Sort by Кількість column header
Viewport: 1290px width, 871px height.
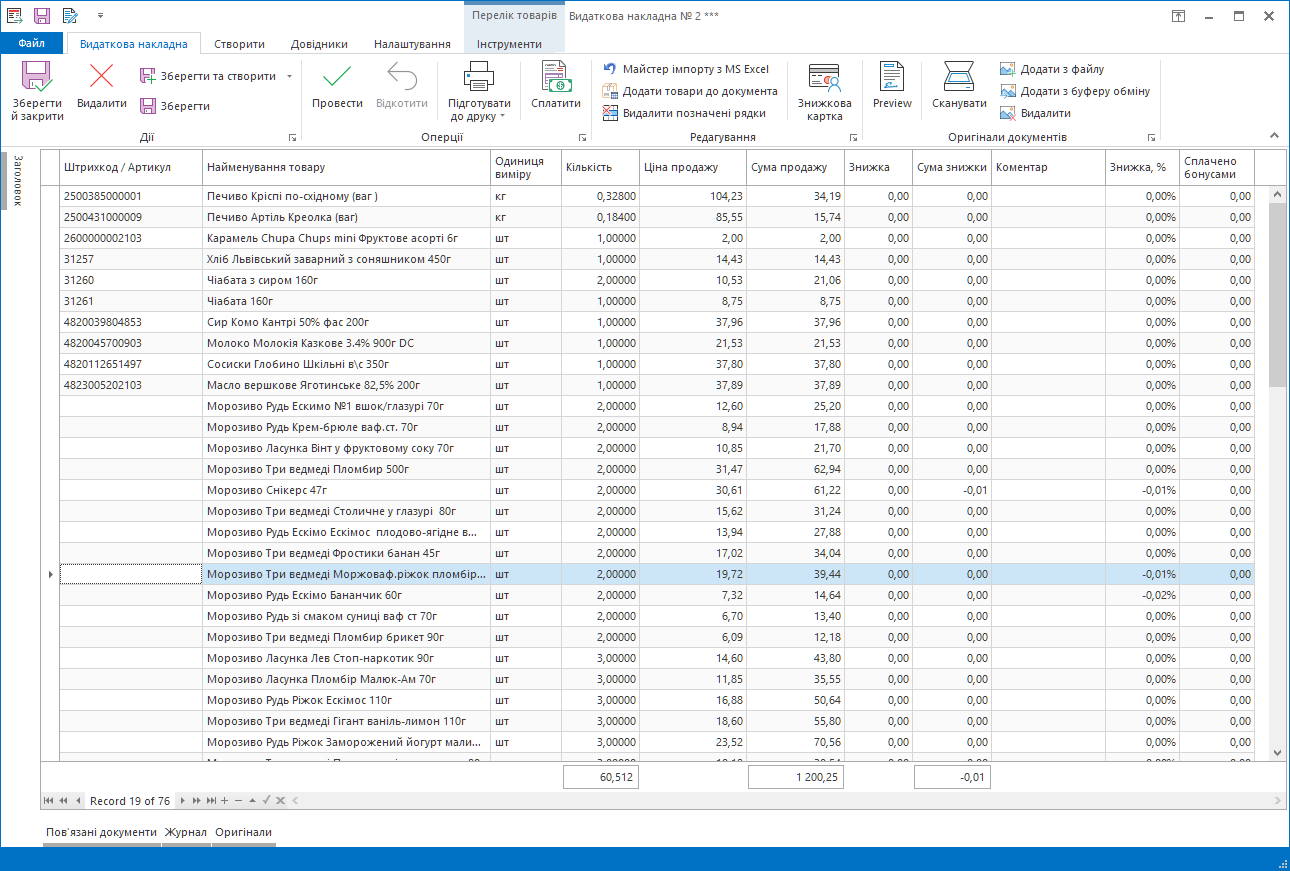[600, 168]
